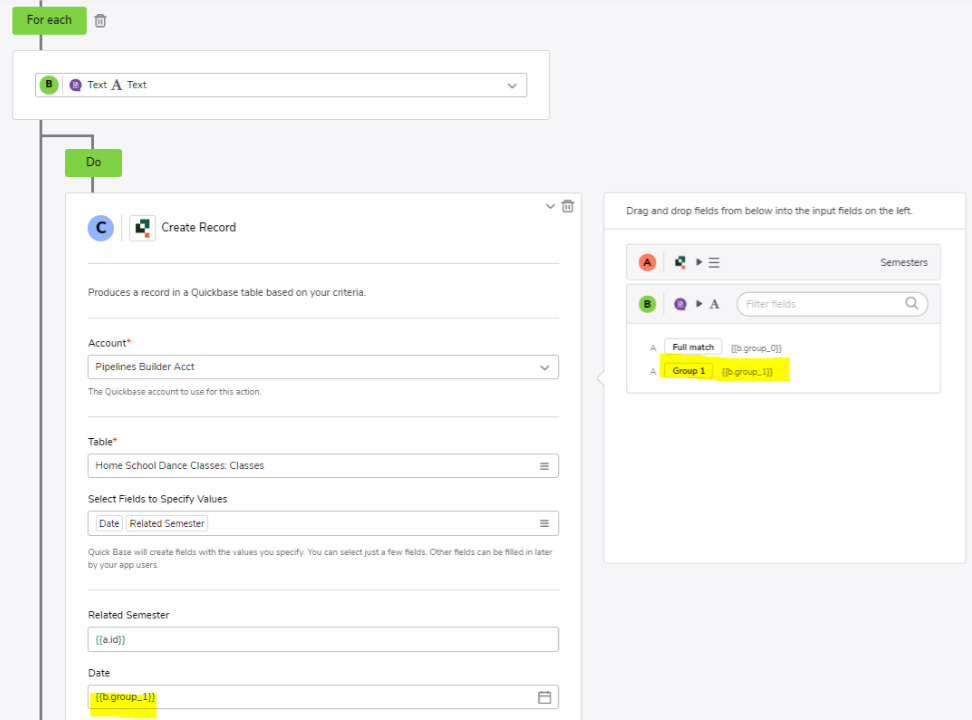Click the purple Text icon in step B row
This screenshot has width=972, height=720.
pyautogui.click(x=680, y=304)
